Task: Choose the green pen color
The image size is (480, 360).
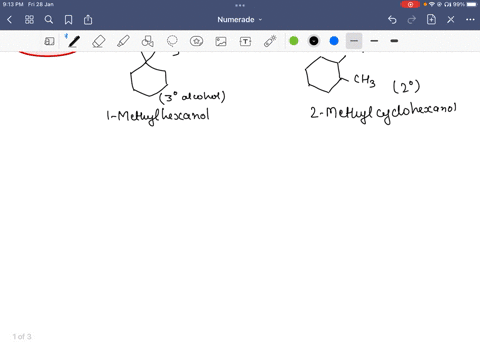Action: pyautogui.click(x=294, y=41)
